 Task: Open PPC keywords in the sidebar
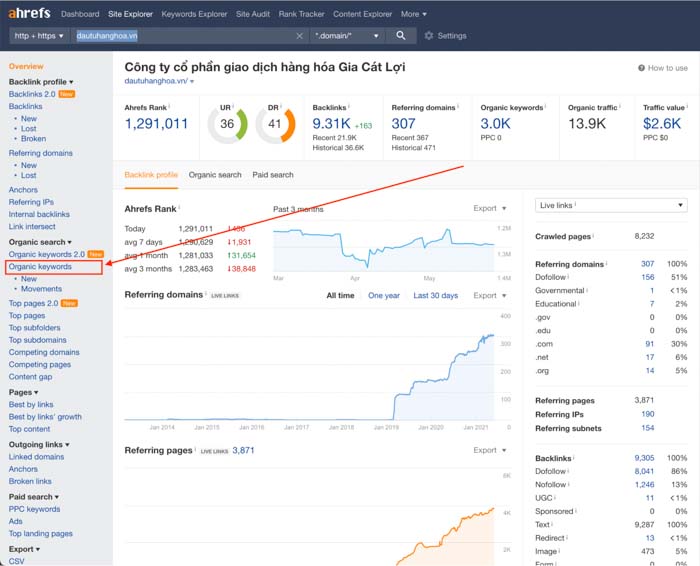[x=34, y=509]
